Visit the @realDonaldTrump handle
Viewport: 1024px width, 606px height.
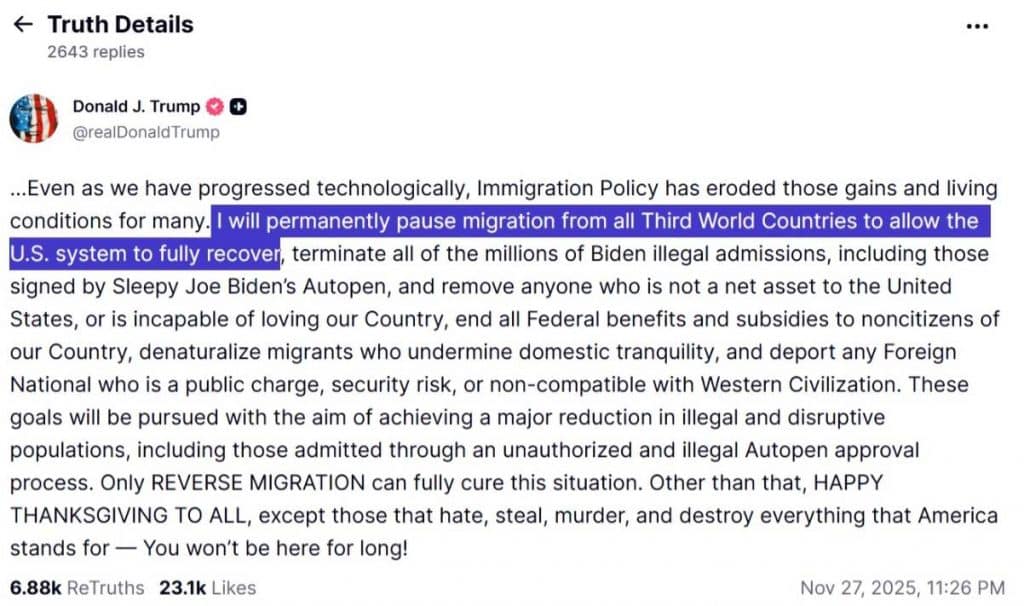146,132
